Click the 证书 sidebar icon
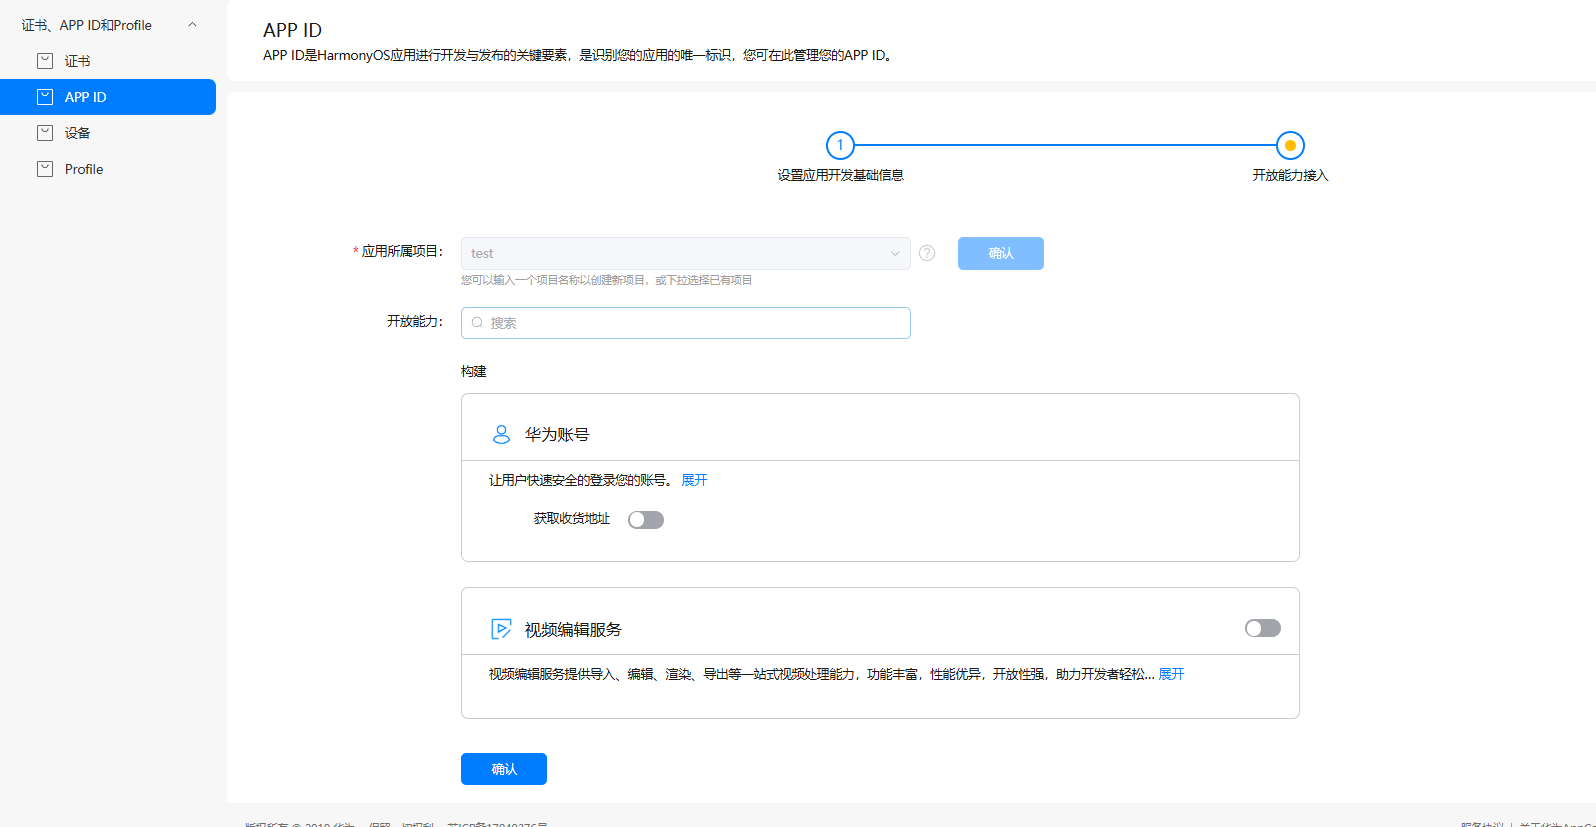 point(45,61)
